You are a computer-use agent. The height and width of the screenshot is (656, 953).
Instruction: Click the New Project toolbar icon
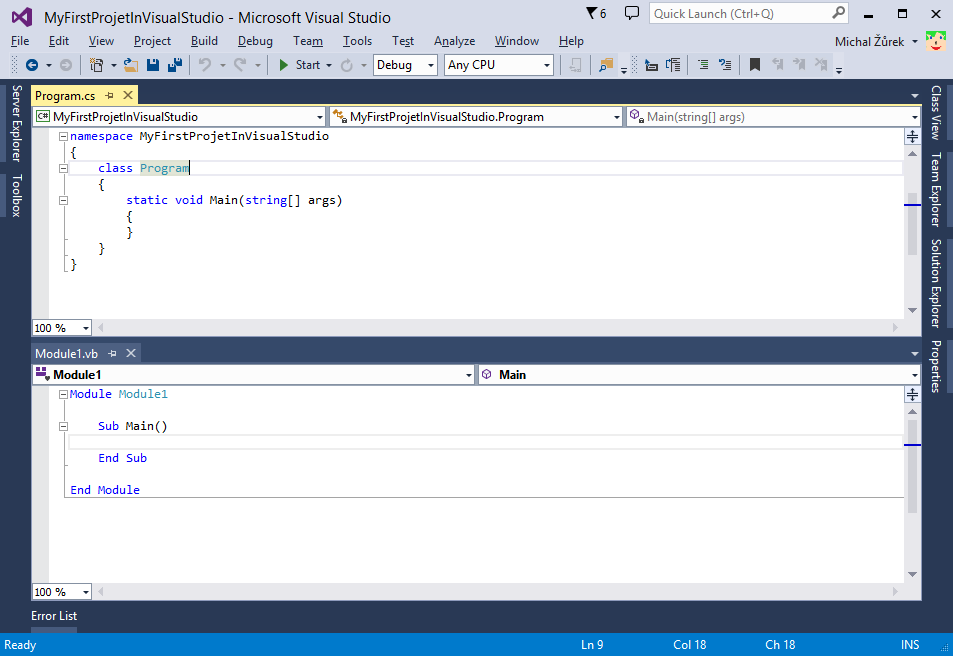pos(98,64)
